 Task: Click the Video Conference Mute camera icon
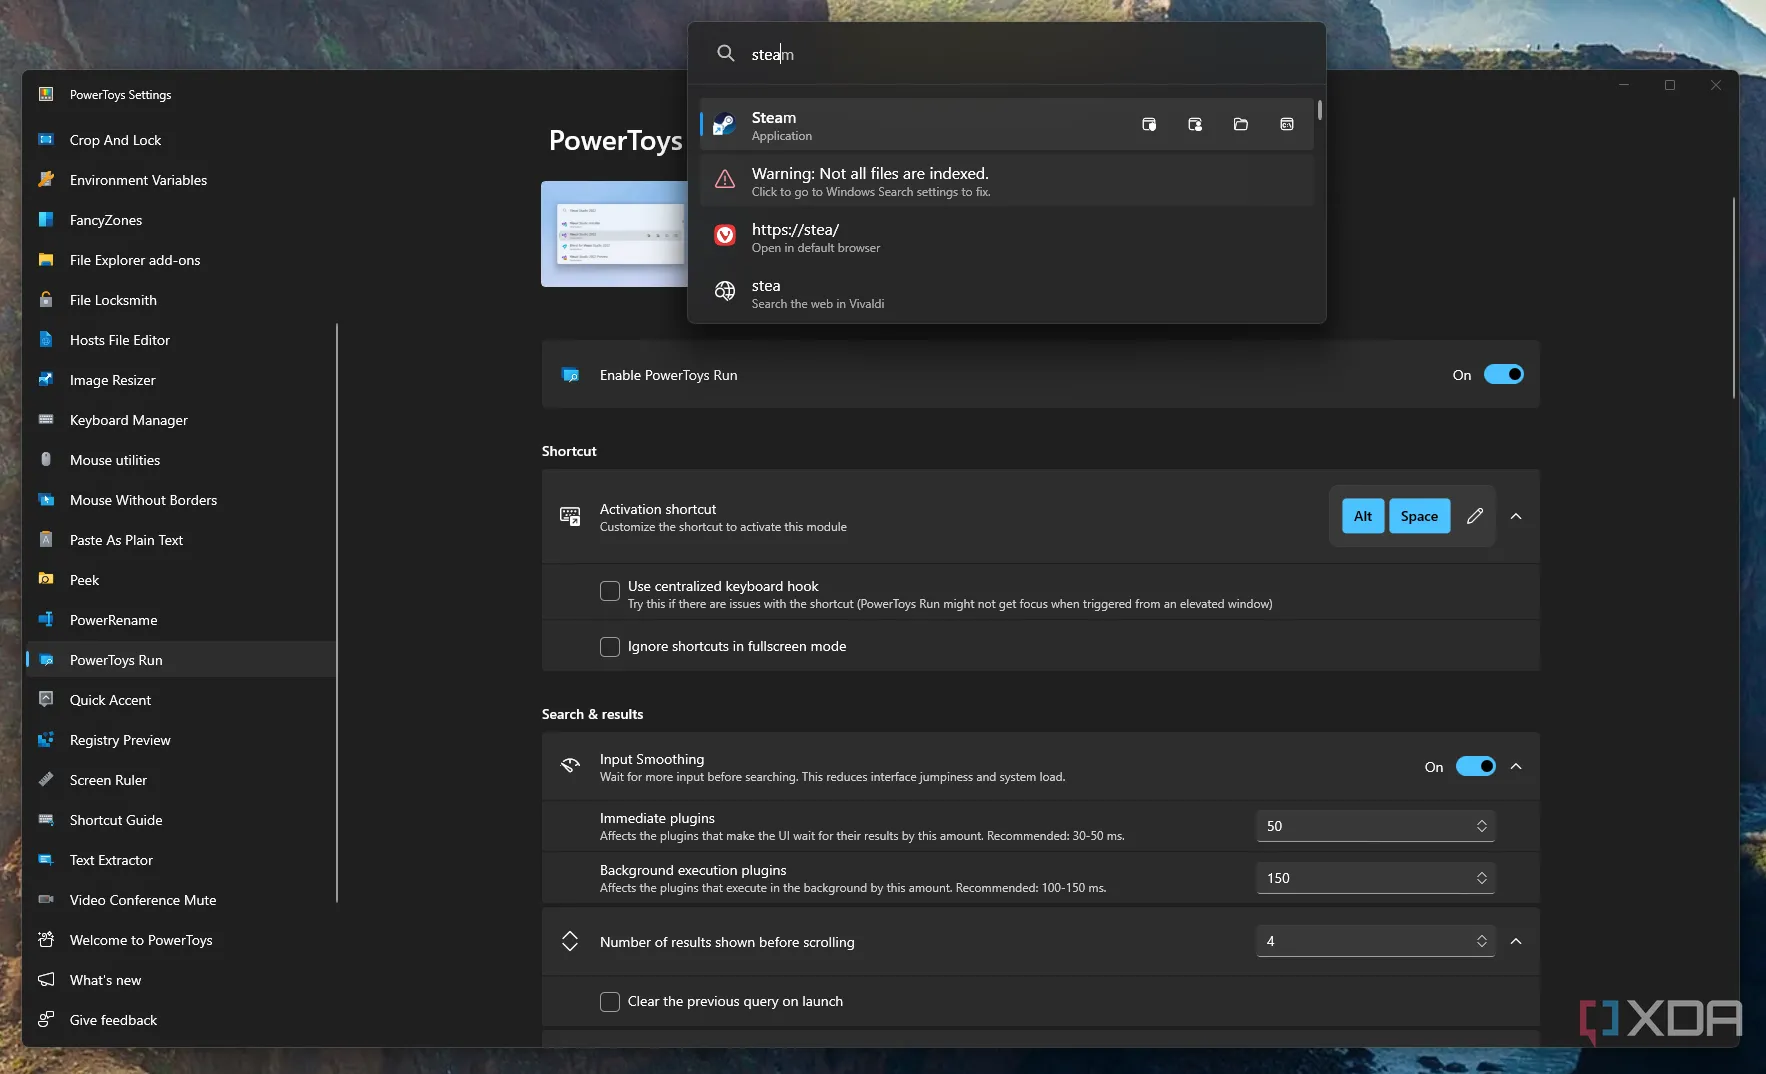click(x=46, y=900)
